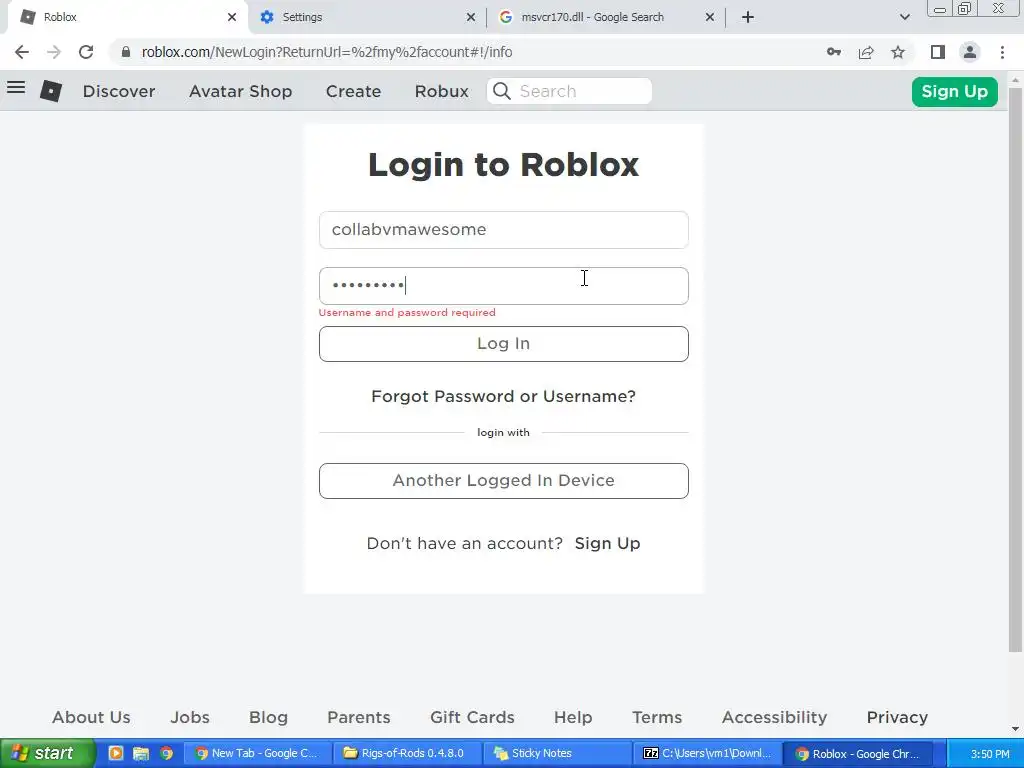Screen dimensions: 1024x768
Task: Focus the username field showing collabvmawesome
Action: click(x=504, y=230)
